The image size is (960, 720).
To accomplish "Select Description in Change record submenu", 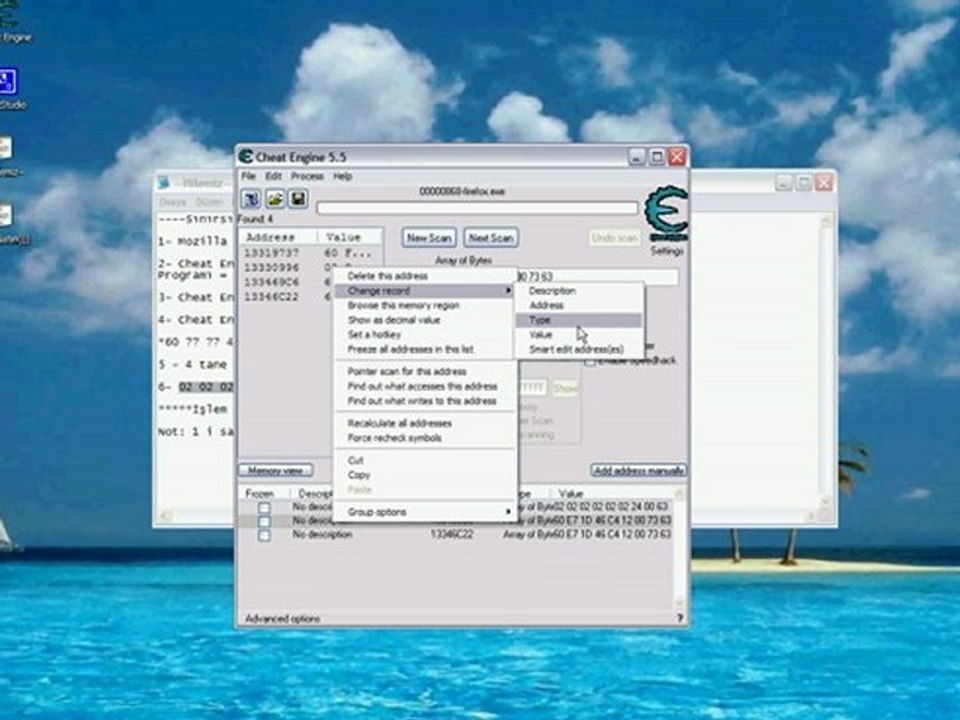I will [x=579, y=291].
